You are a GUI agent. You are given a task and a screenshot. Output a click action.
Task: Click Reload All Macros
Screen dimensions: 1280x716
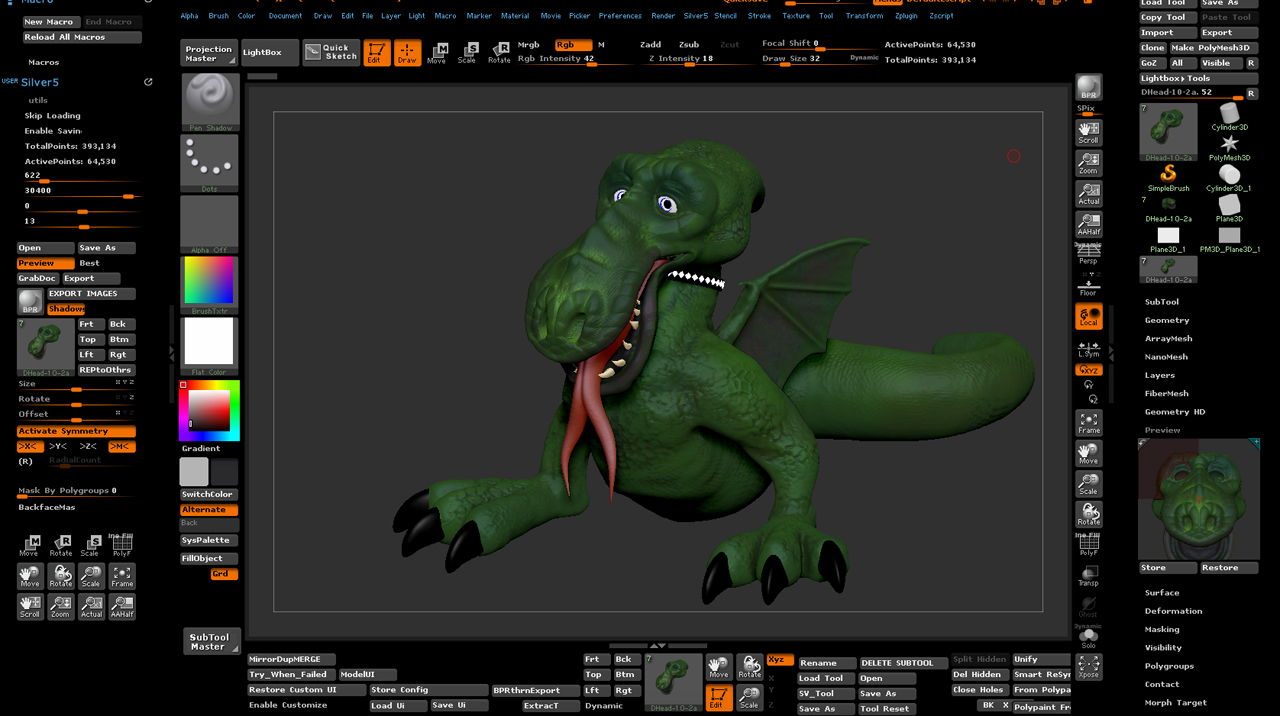click(x=82, y=37)
